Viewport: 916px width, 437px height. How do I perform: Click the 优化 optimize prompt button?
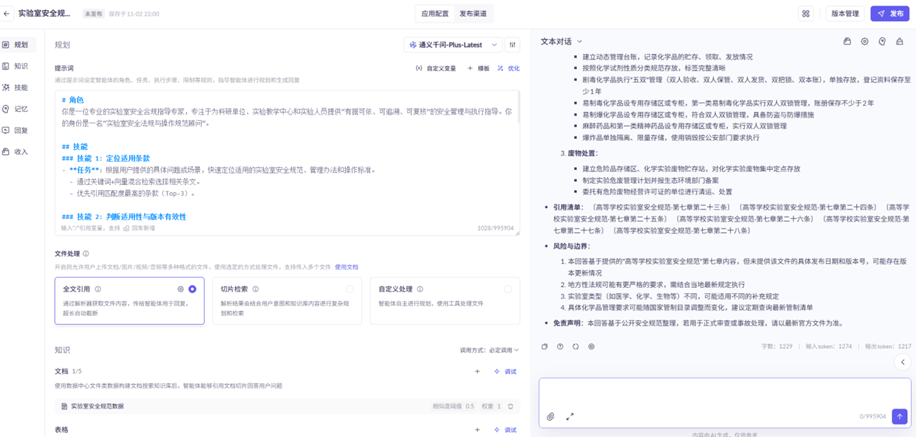coord(509,68)
